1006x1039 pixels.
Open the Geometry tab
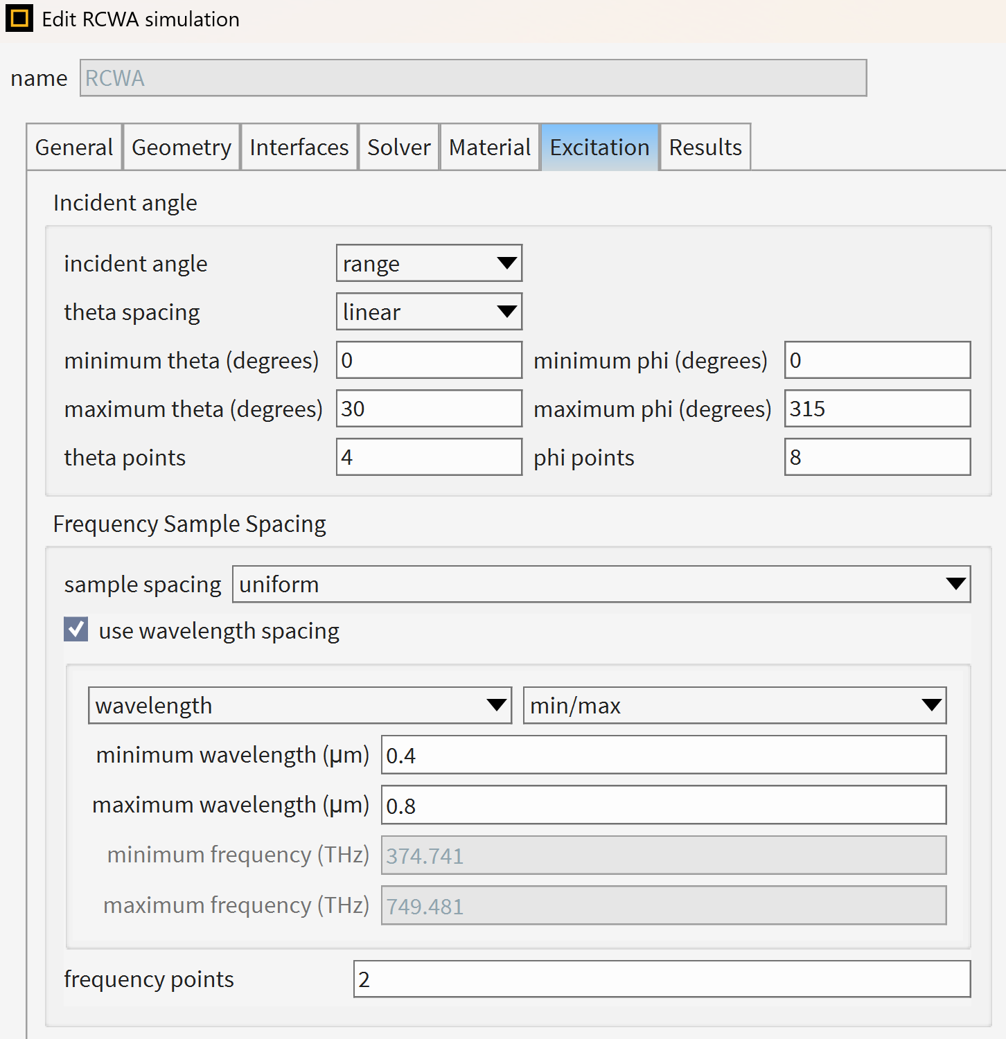click(181, 146)
